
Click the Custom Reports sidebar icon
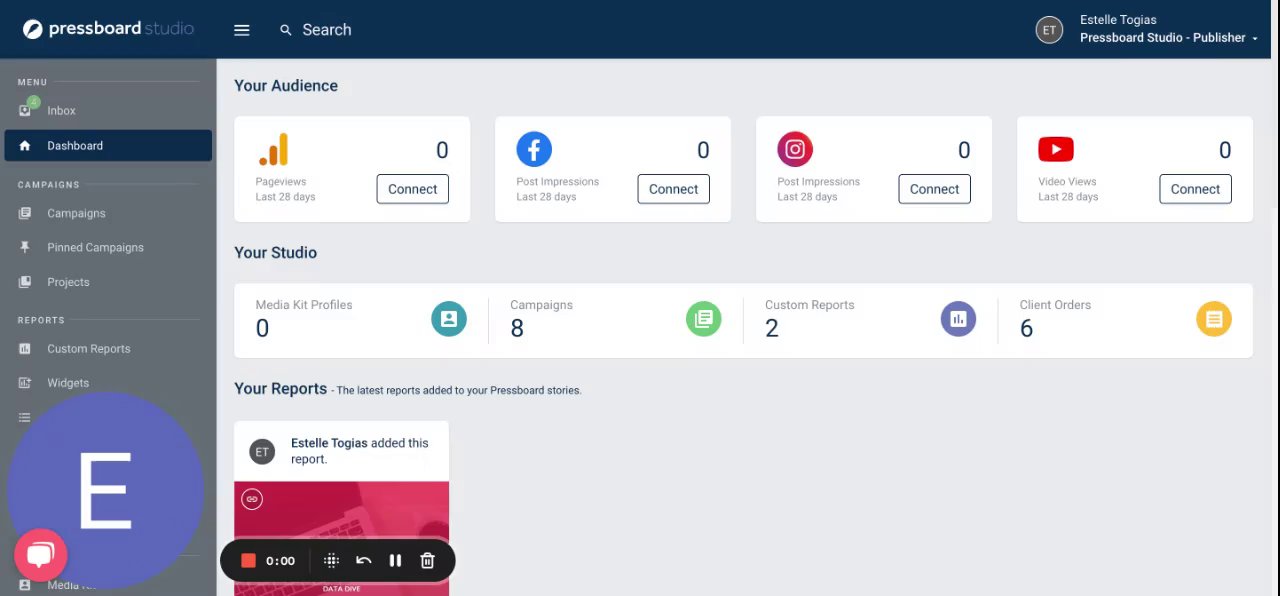point(25,349)
